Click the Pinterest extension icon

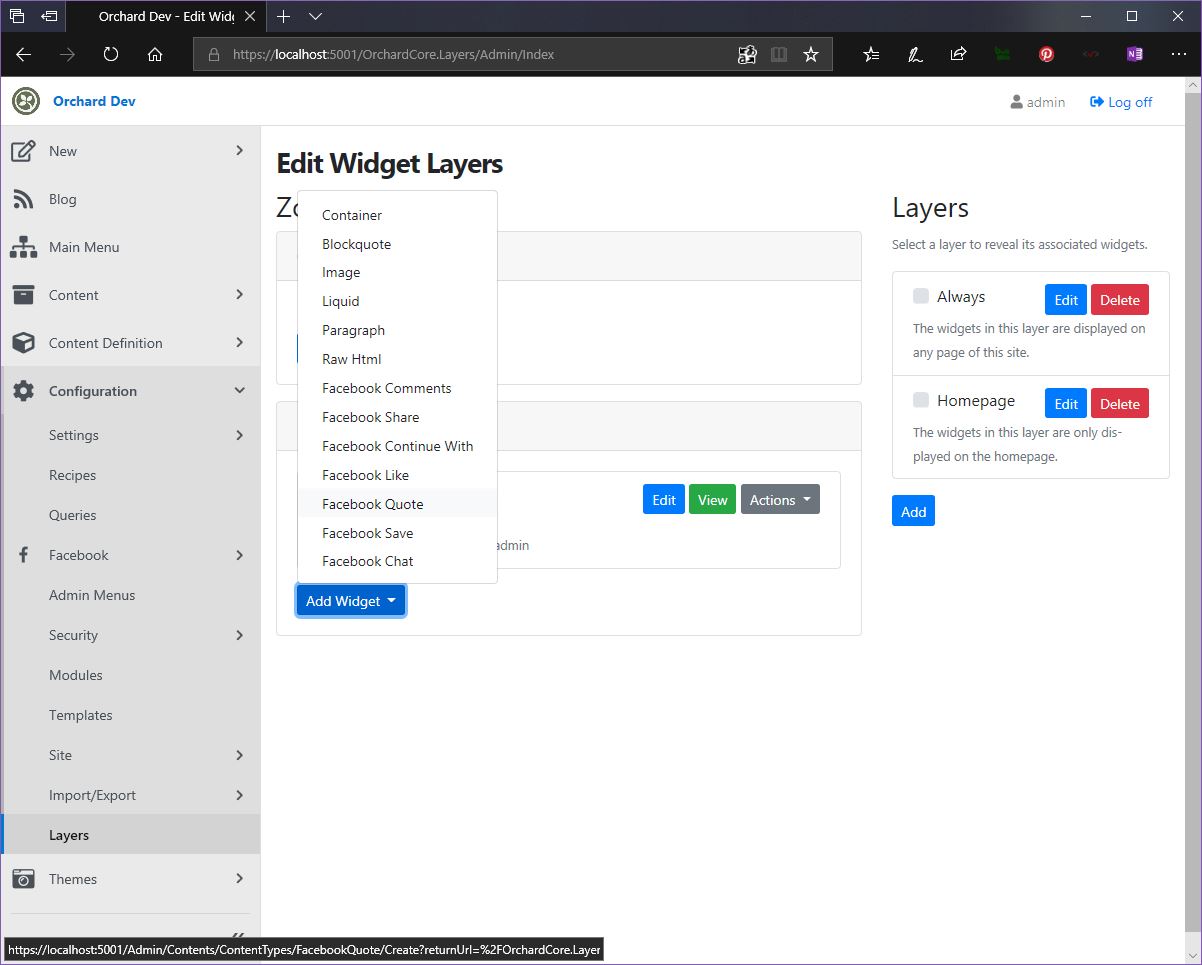click(x=1046, y=54)
